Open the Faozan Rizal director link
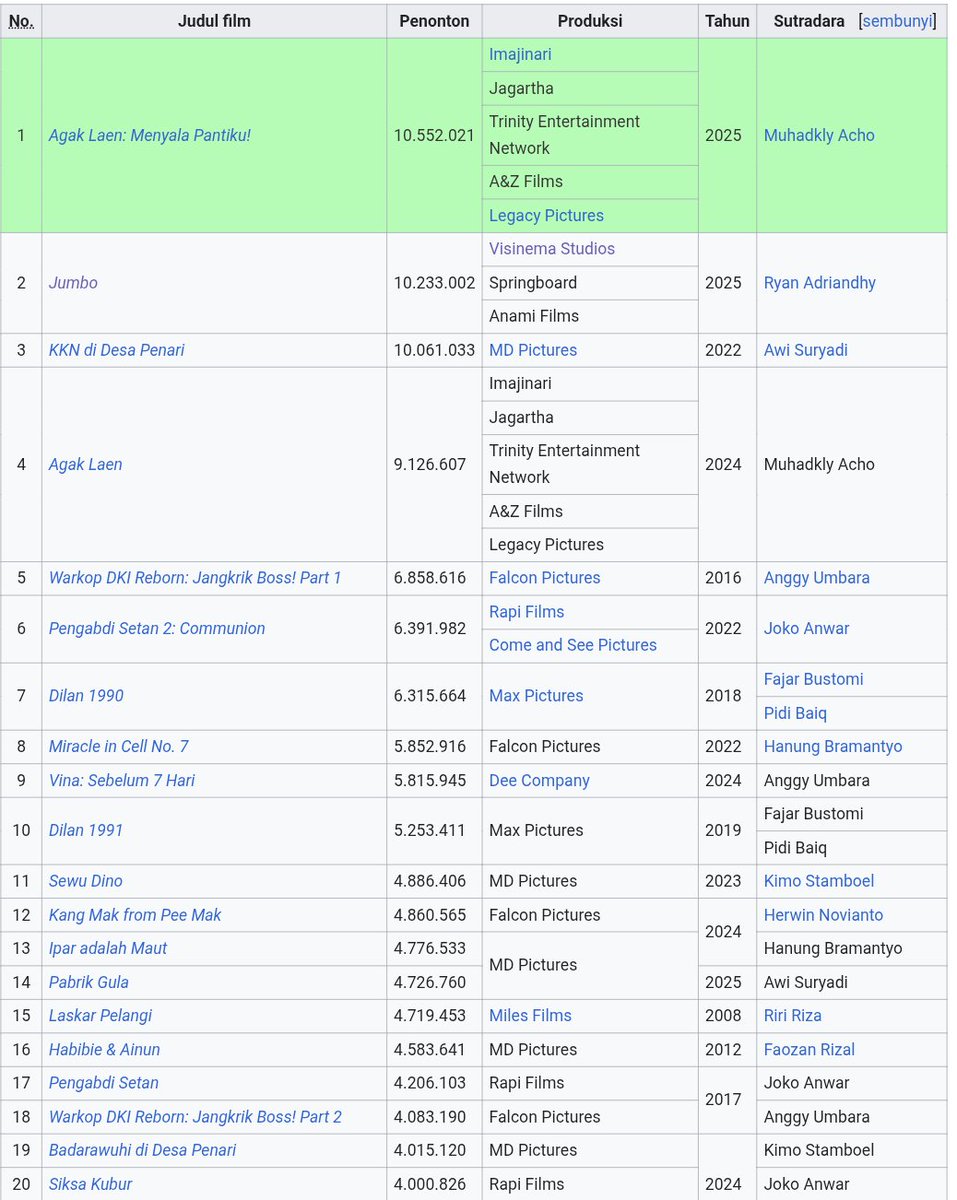 tap(810, 1050)
